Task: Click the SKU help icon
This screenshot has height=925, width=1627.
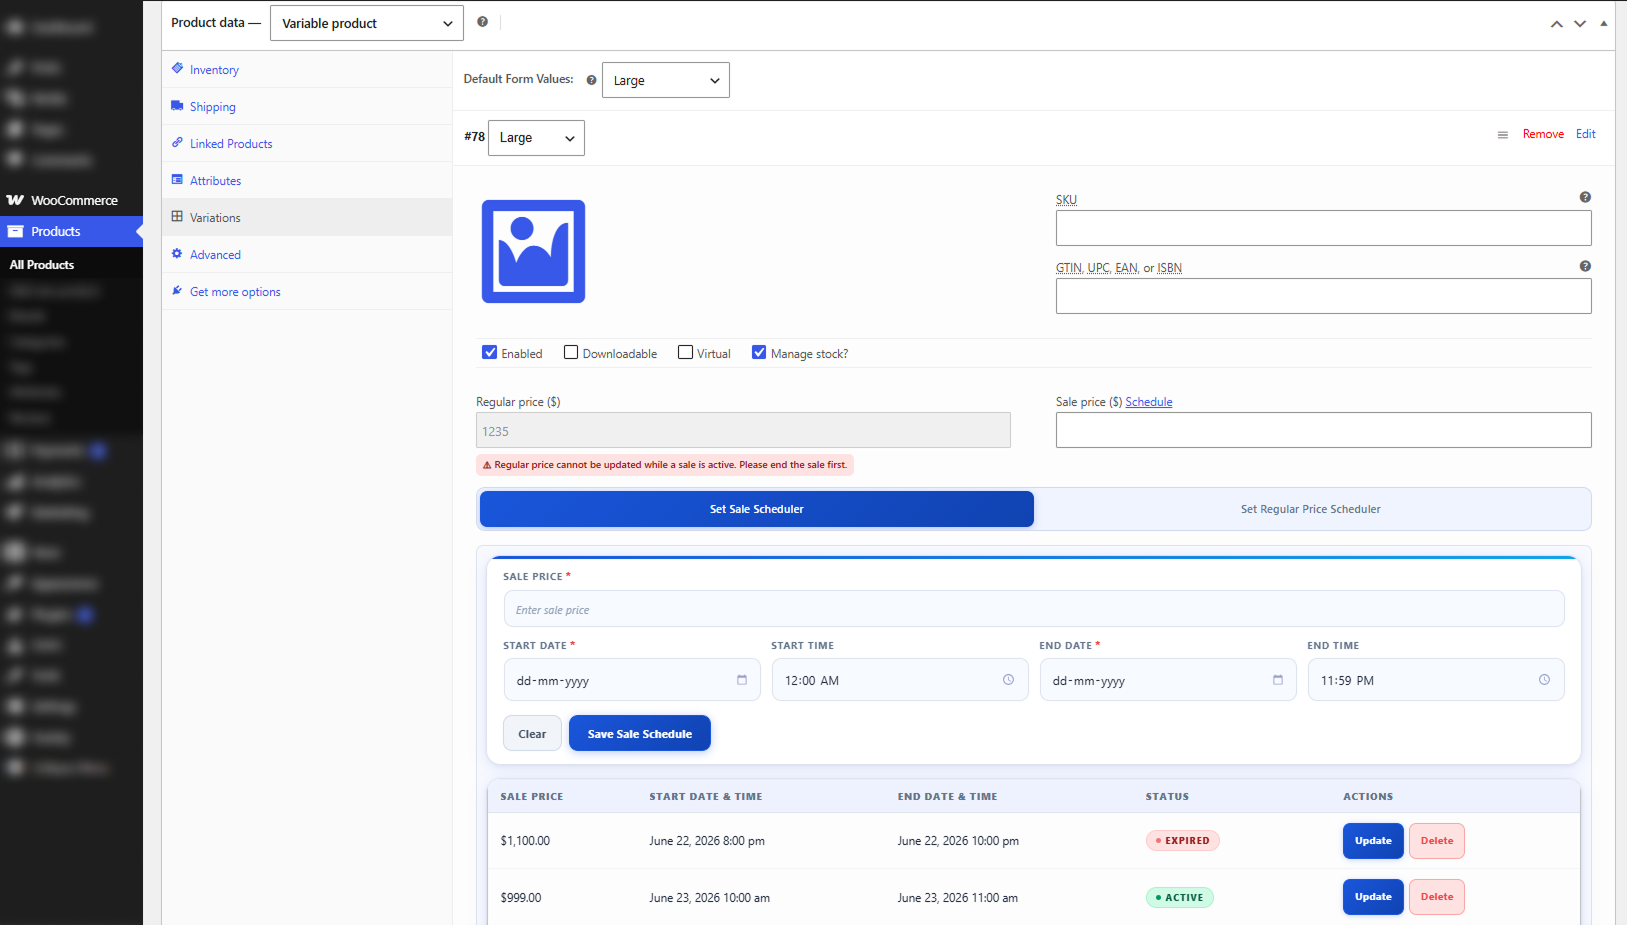Action: tap(1585, 197)
